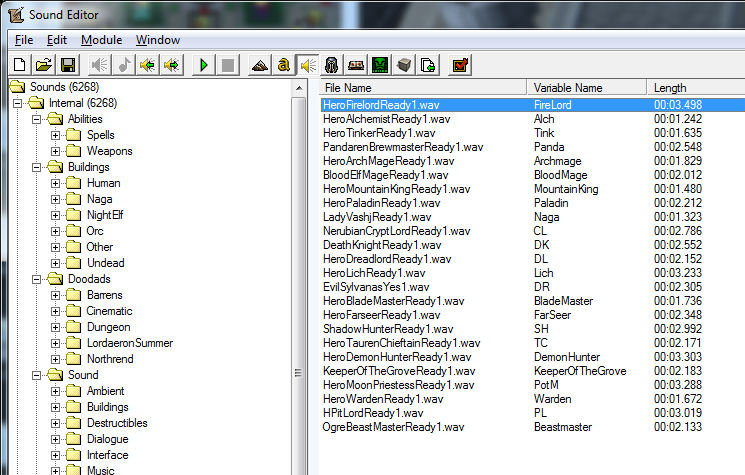Play the selected sound with the green triangle
Viewport: 745px width, 475px height.
(x=204, y=65)
